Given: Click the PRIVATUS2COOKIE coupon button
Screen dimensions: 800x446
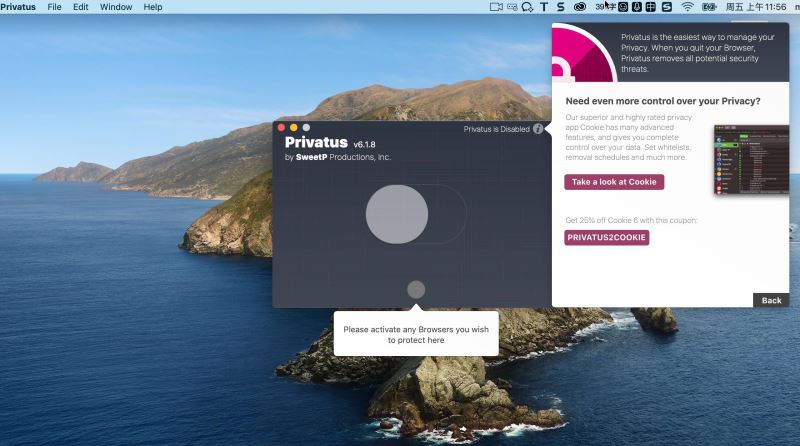Looking at the screenshot, I should (x=607, y=237).
